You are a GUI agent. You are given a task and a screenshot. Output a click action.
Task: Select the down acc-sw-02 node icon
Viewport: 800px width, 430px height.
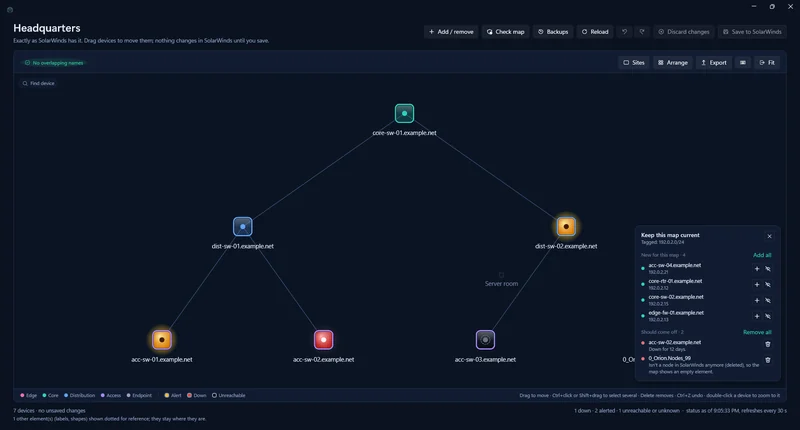tap(323, 340)
